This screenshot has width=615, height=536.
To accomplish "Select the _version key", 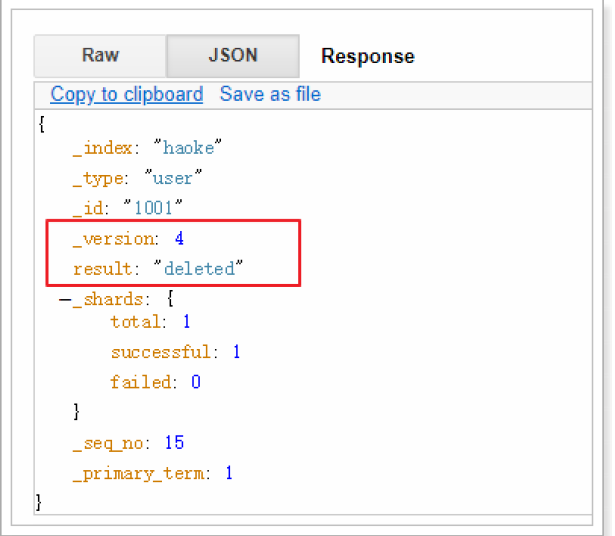I will (x=114, y=239).
